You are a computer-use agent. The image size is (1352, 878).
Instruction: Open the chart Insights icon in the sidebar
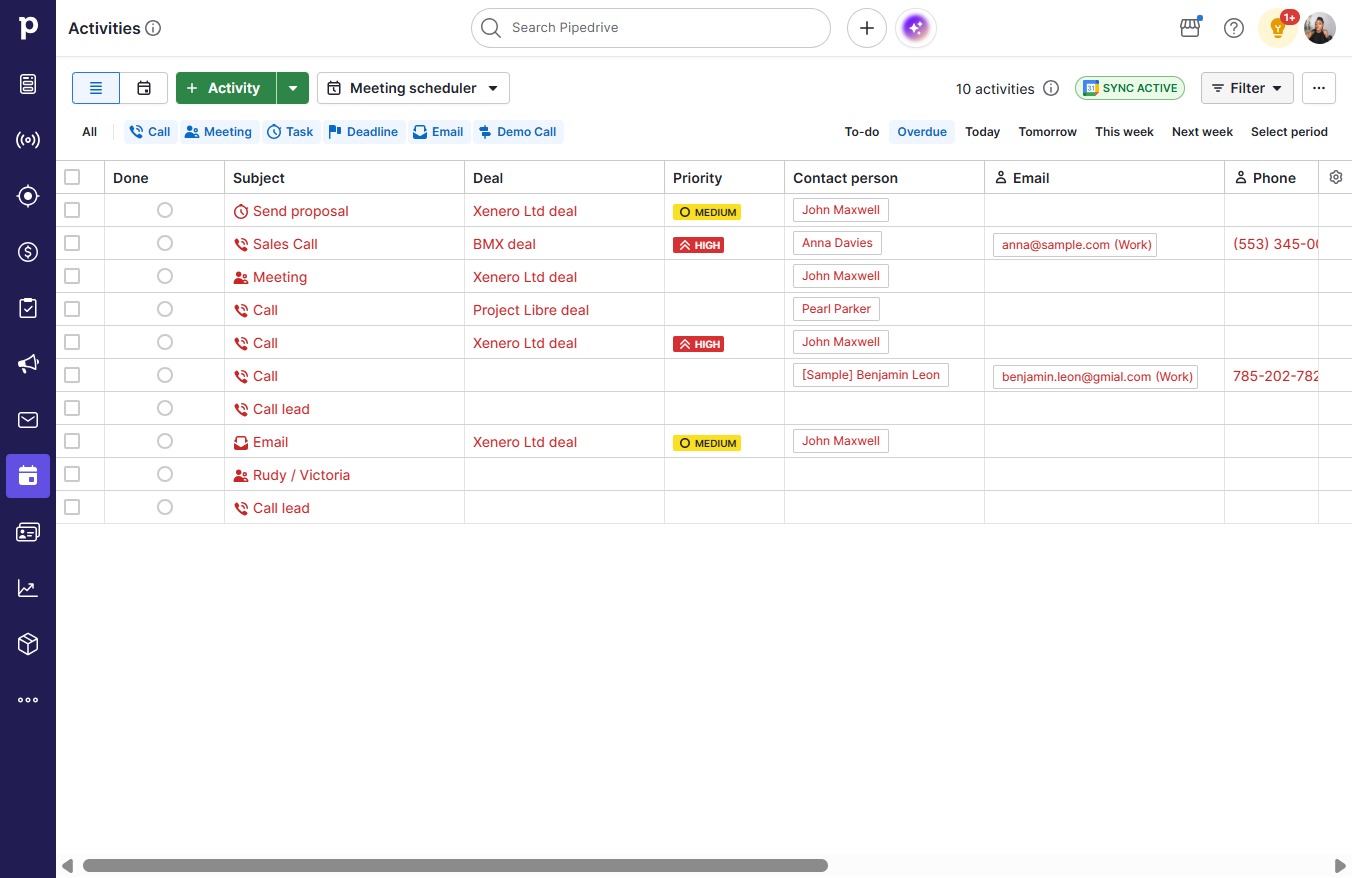coord(28,588)
